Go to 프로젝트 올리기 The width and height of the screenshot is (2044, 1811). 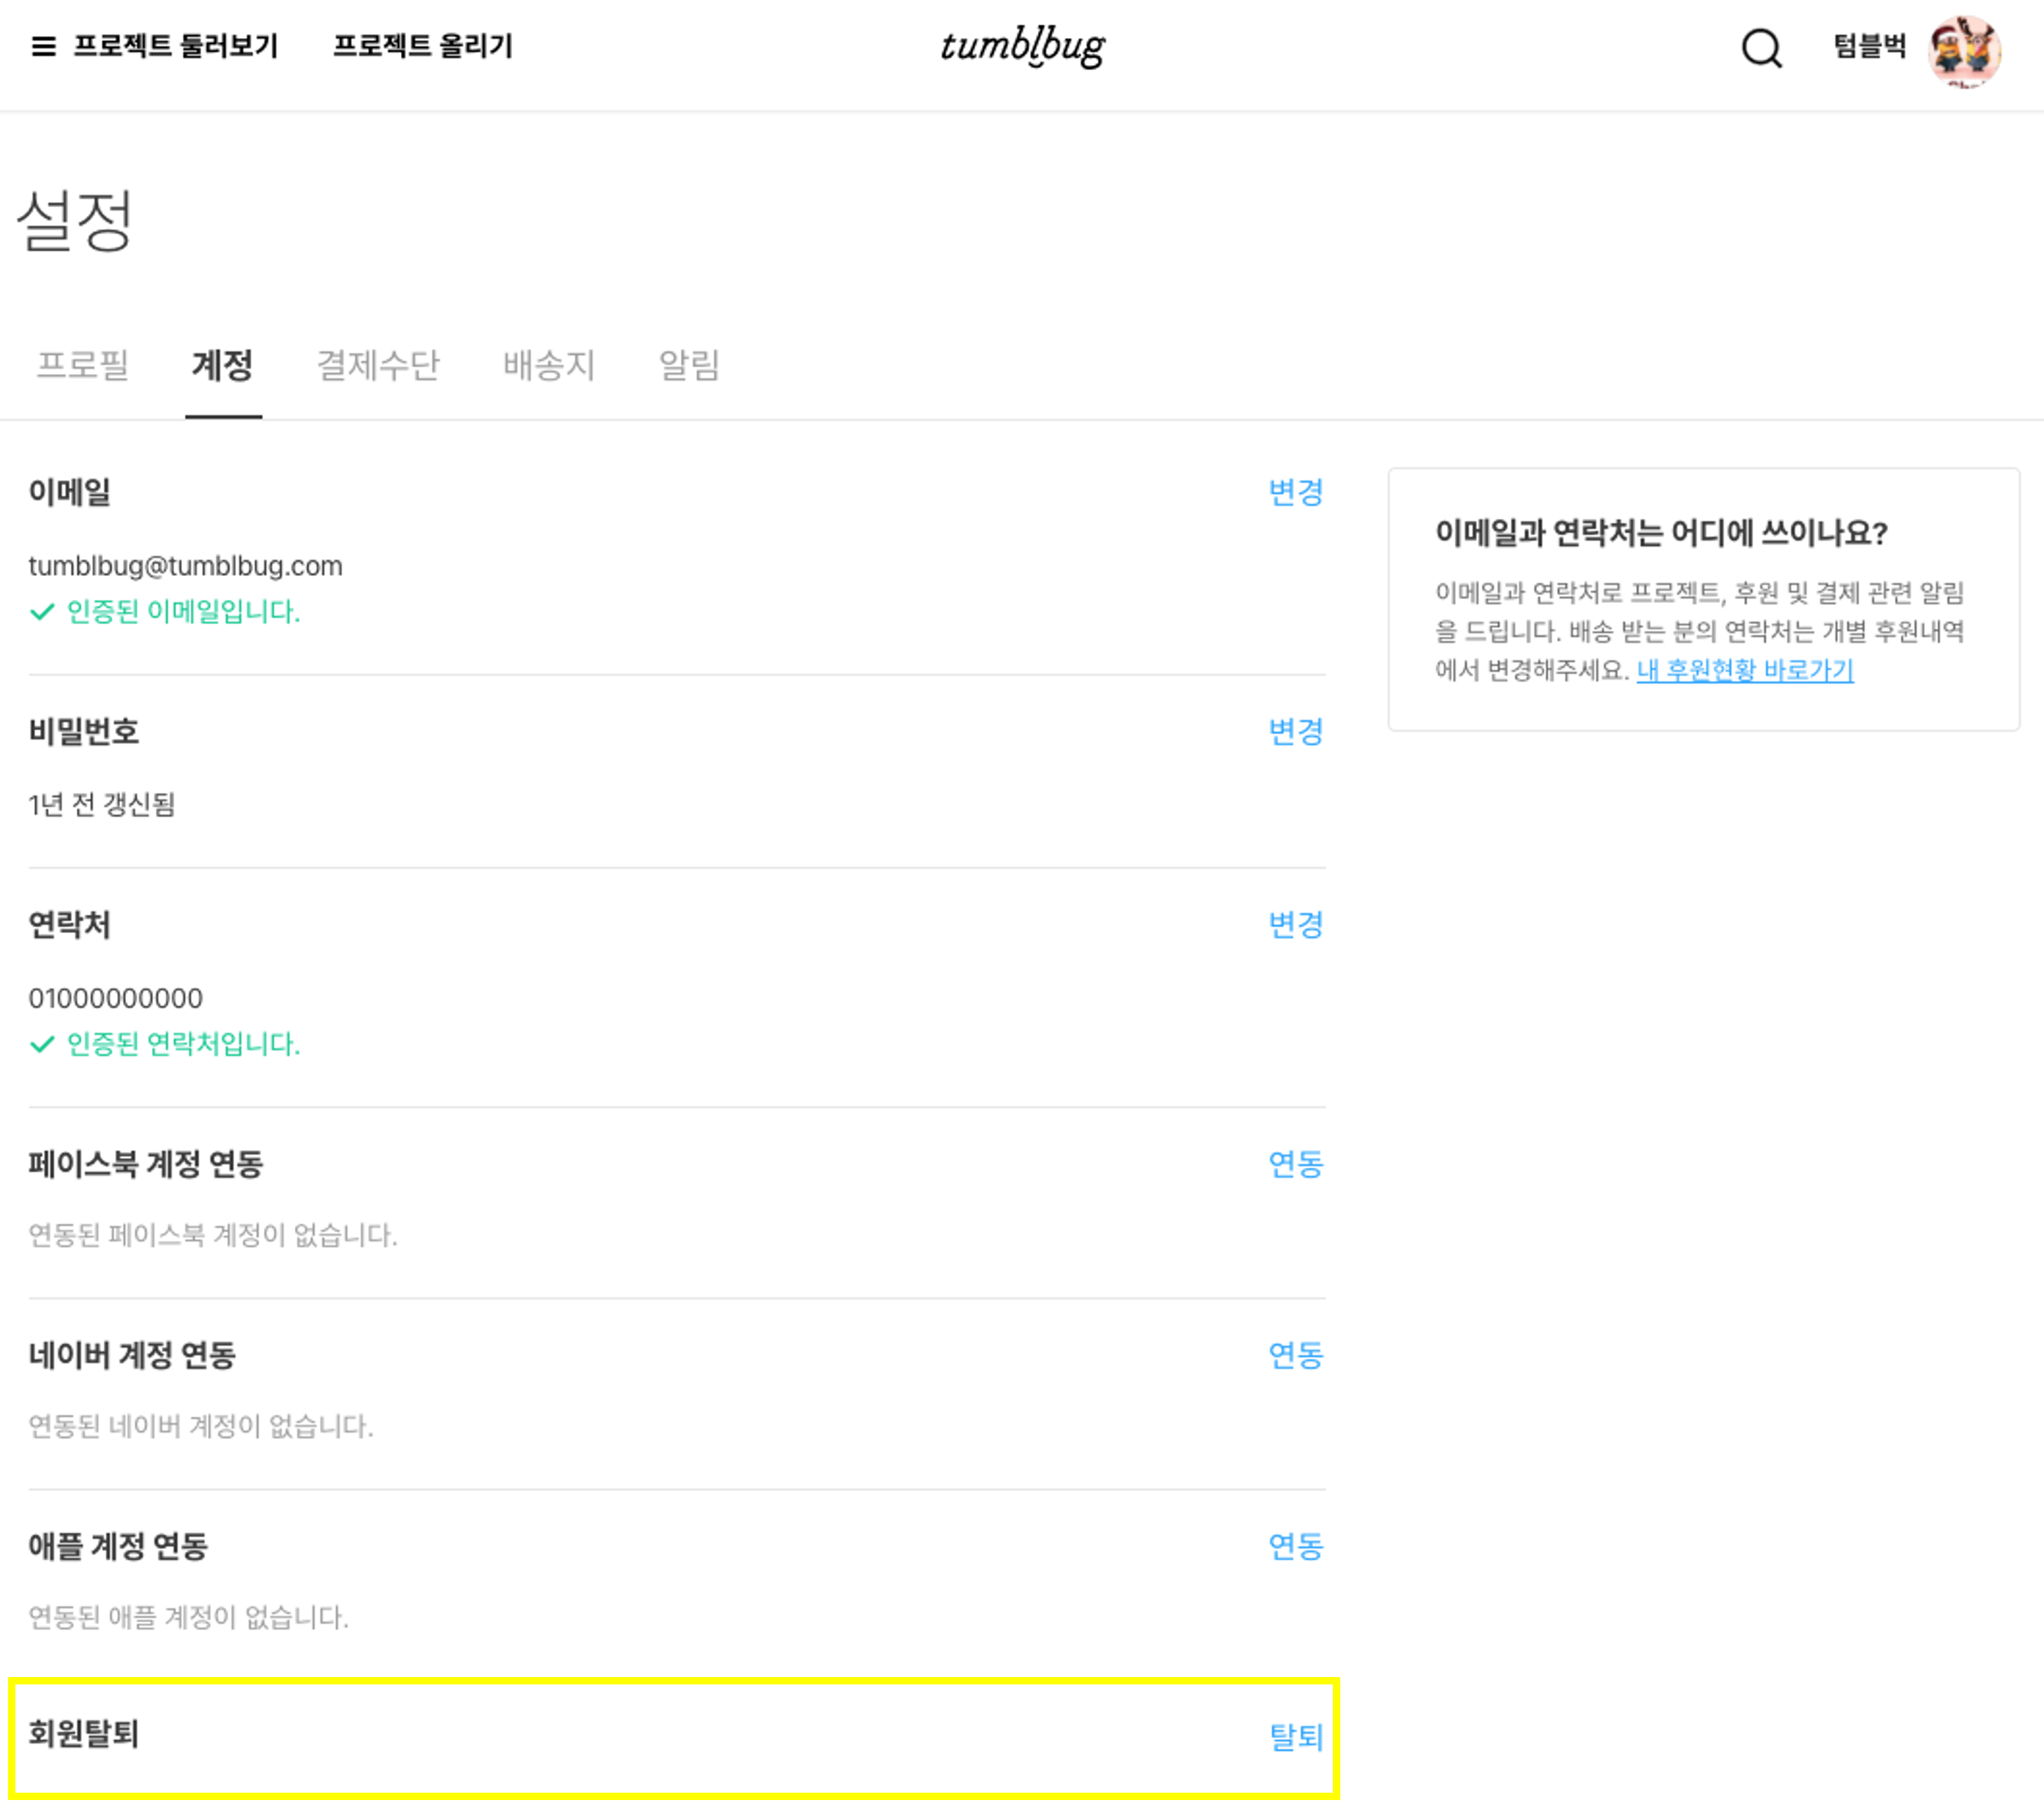(x=422, y=46)
